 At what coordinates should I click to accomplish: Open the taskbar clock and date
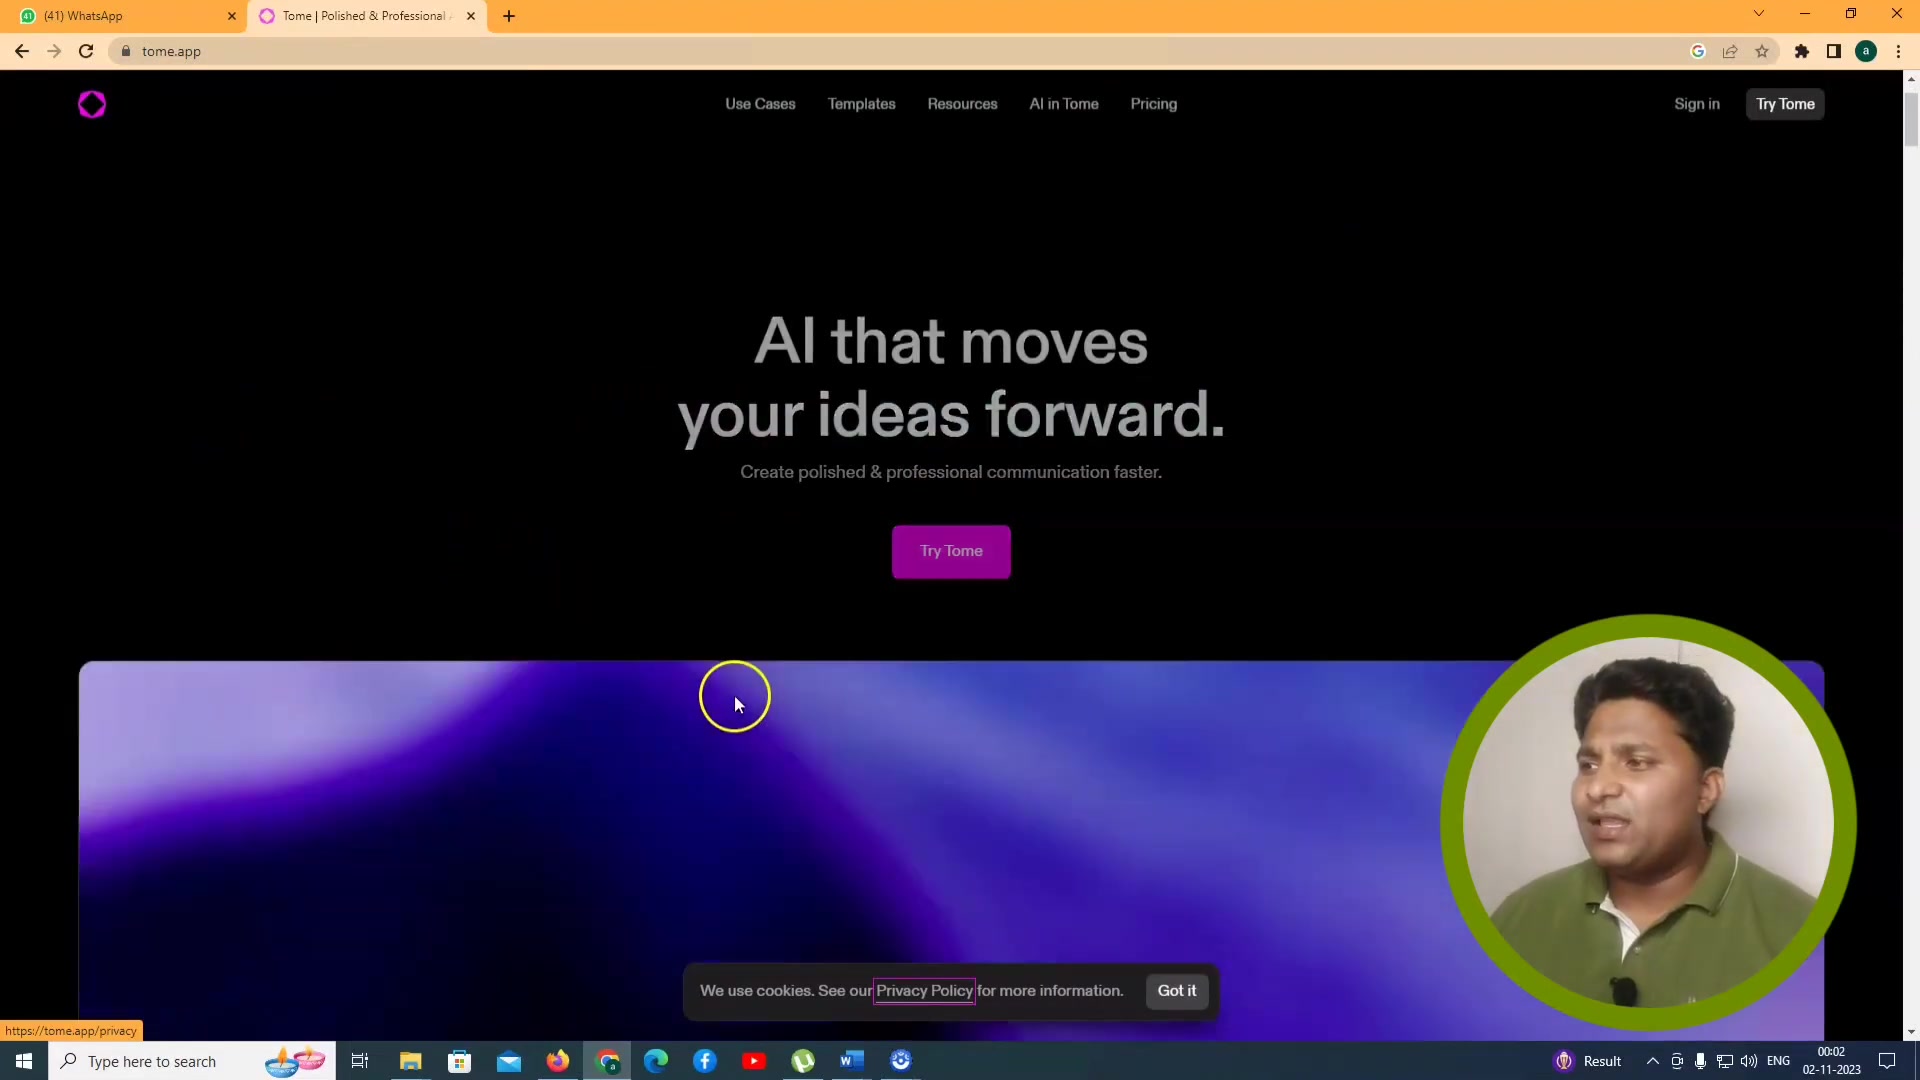1831,1061
